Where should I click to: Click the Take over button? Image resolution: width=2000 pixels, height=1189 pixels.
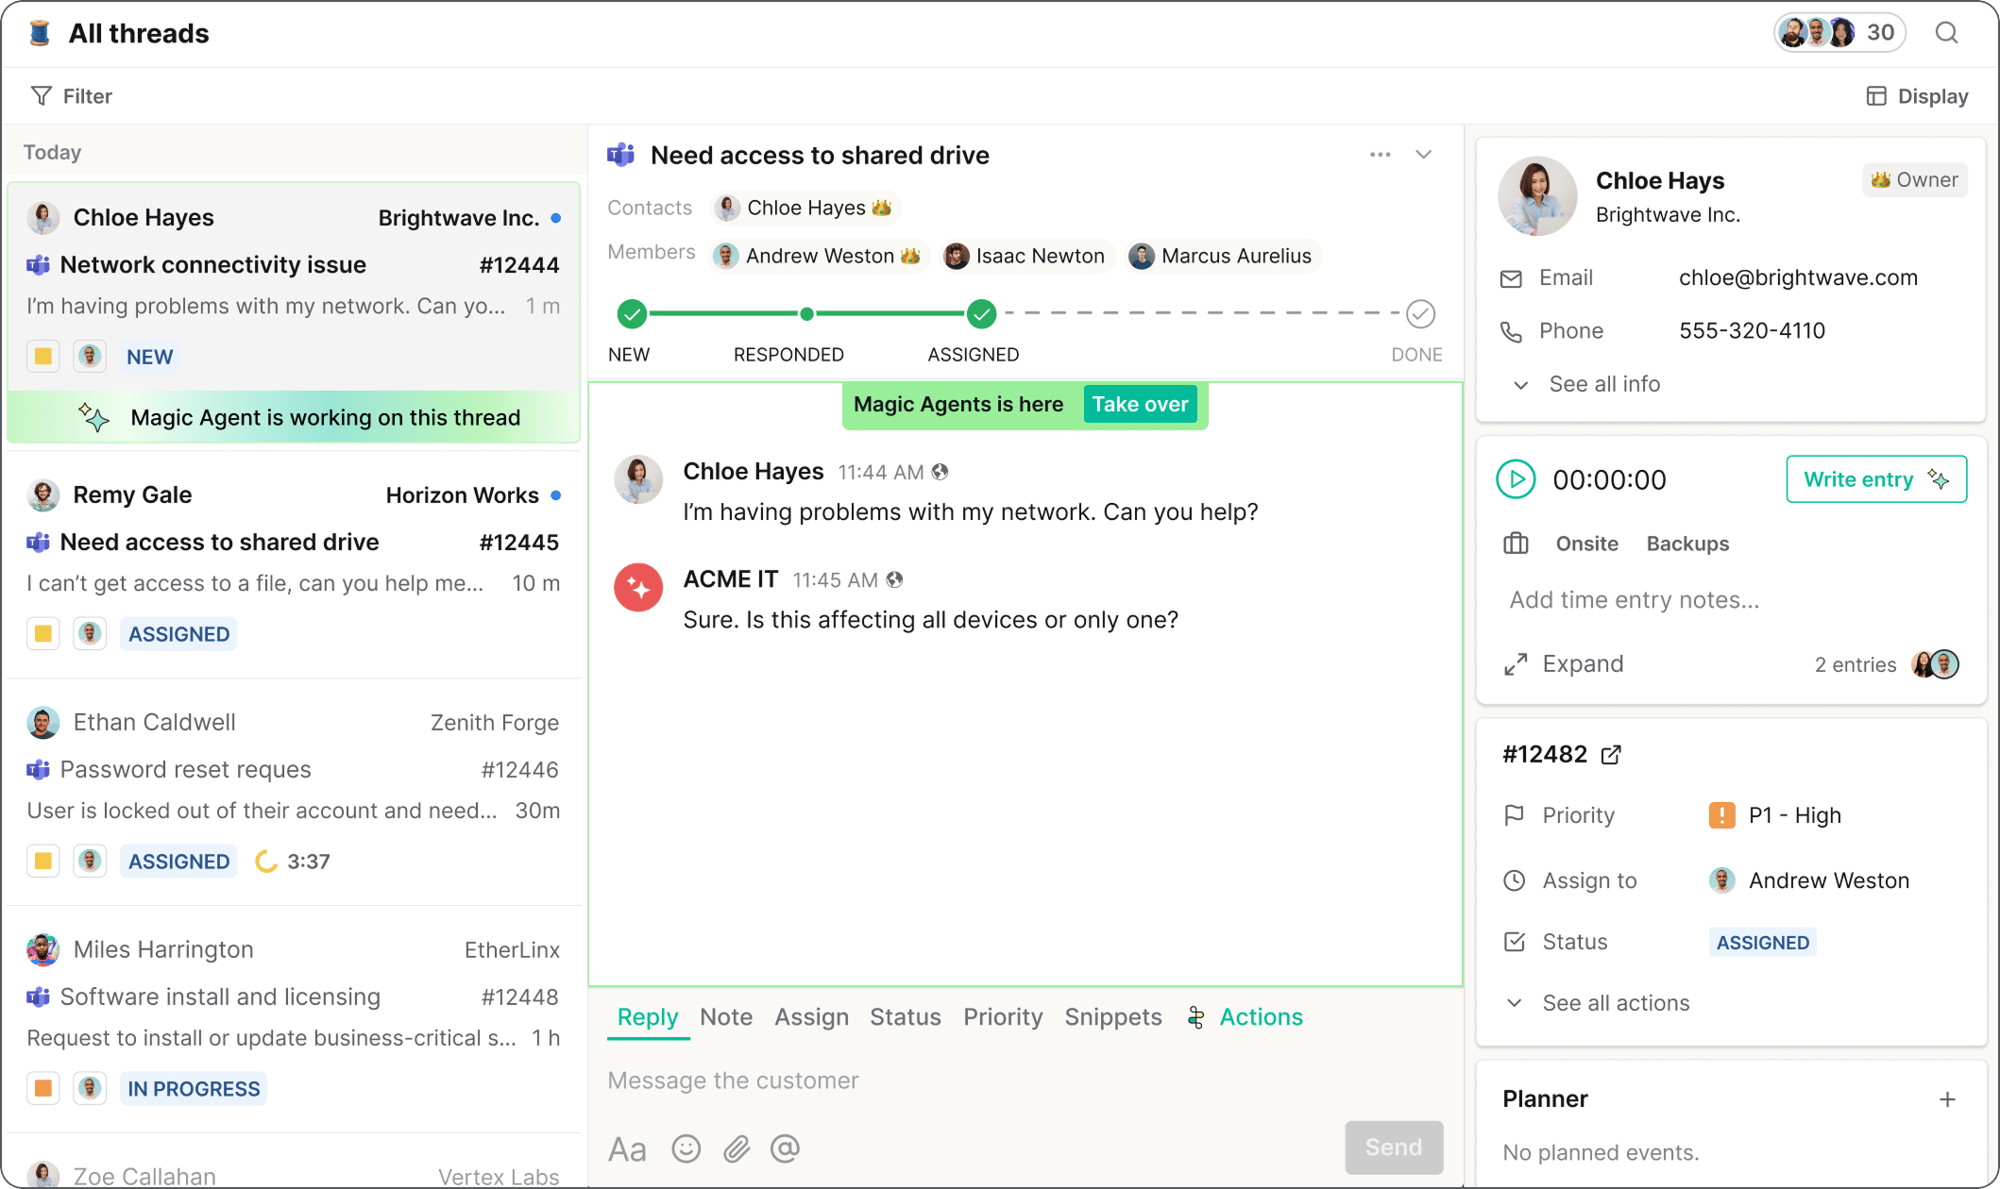(x=1141, y=404)
